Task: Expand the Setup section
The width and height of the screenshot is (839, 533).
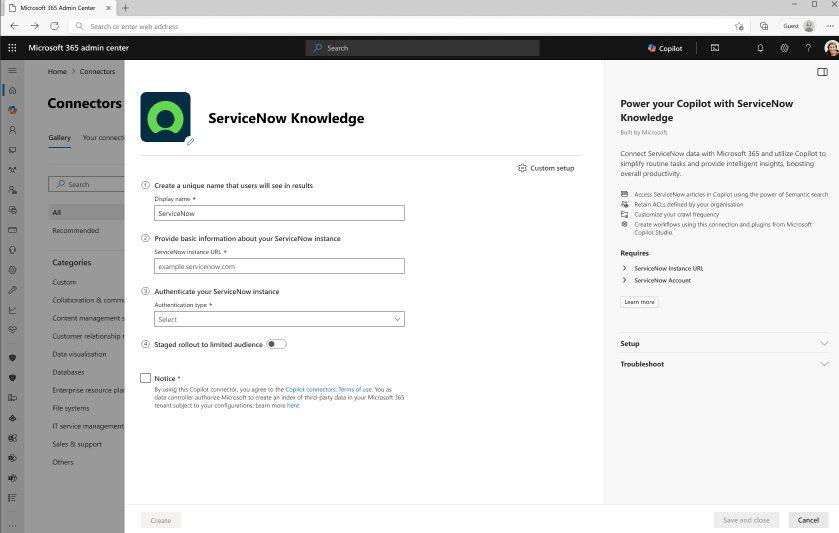Action: coord(724,344)
